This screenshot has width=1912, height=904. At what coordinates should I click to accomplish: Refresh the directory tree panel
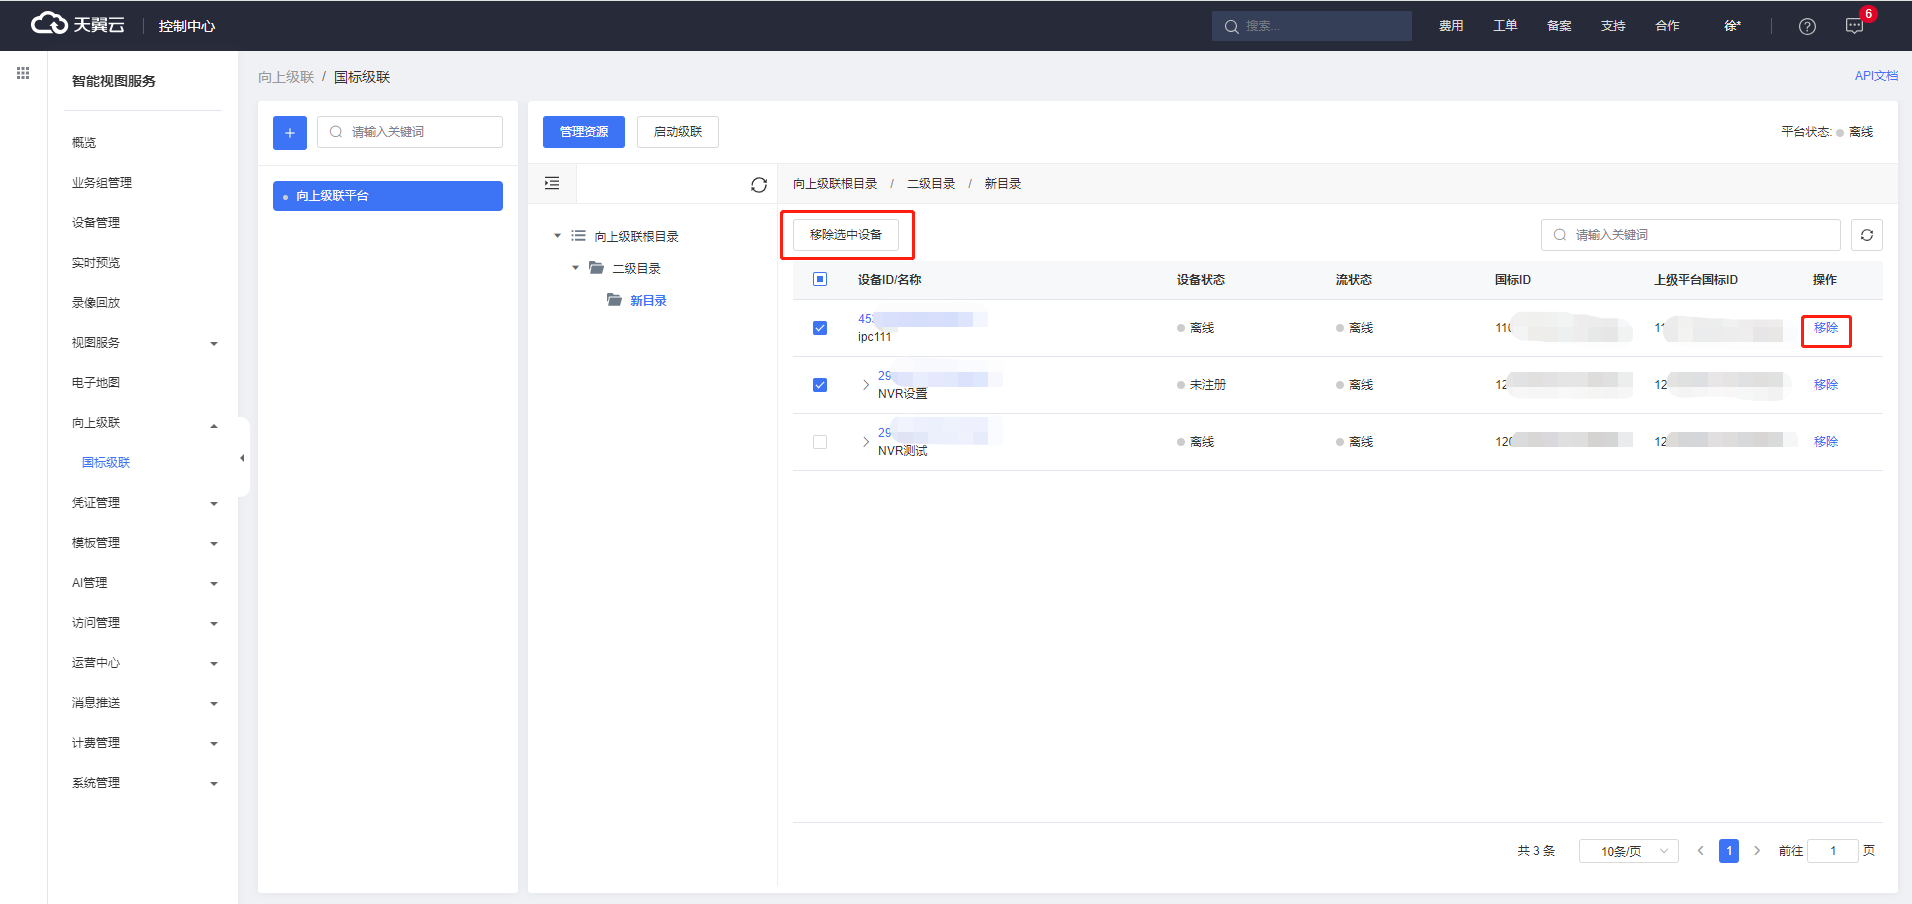coord(758,185)
